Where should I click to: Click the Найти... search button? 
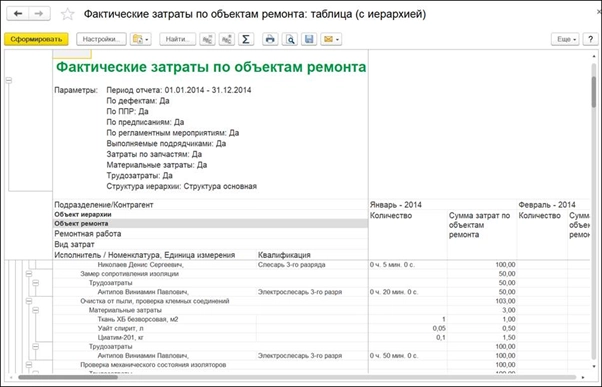178,39
